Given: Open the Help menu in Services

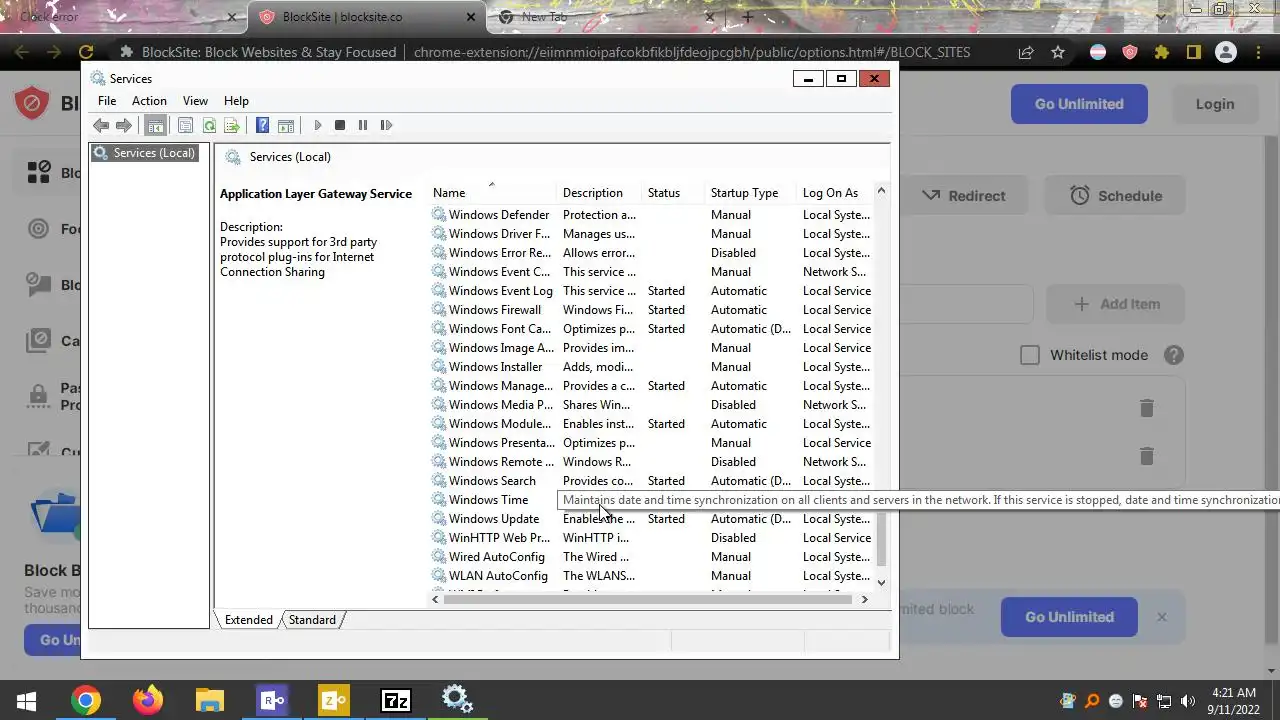Looking at the screenshot, I should pos(236,101).
